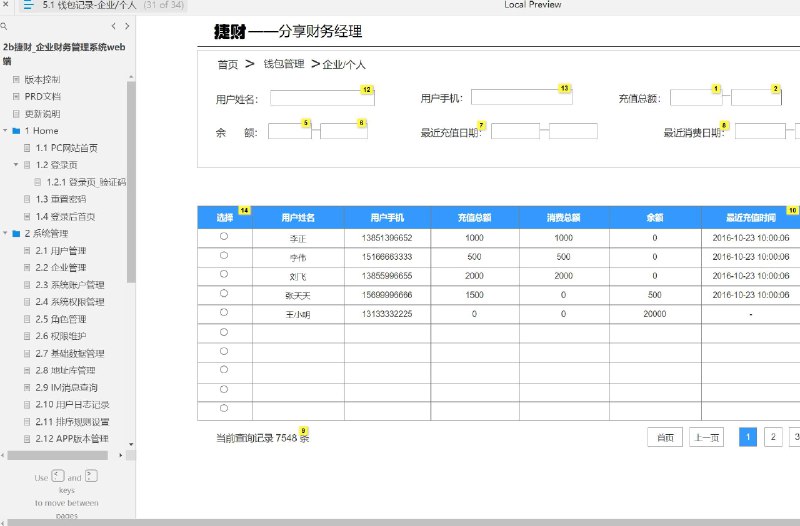
Task: Open the yellow note marker 12
Action: click(367, 90)
